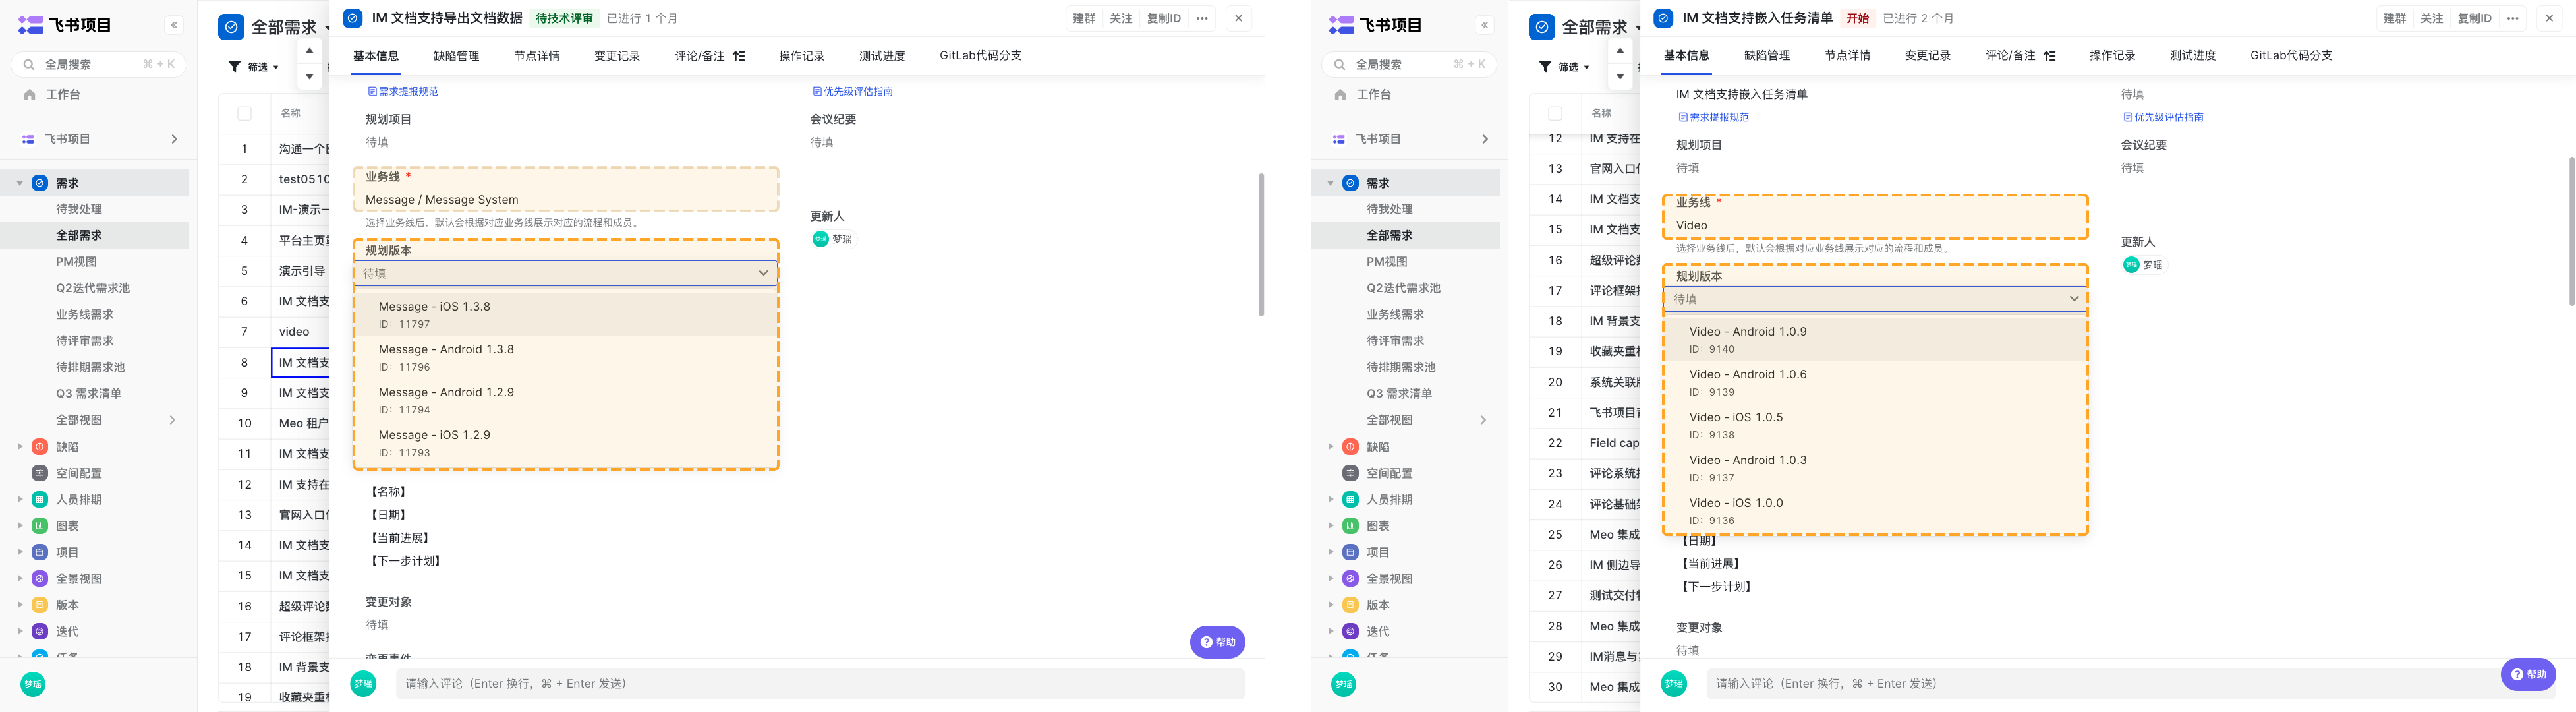Expand the 全部视图 chevron in the left screenshot
The image size is (2576, 712).
coord(172,420)
